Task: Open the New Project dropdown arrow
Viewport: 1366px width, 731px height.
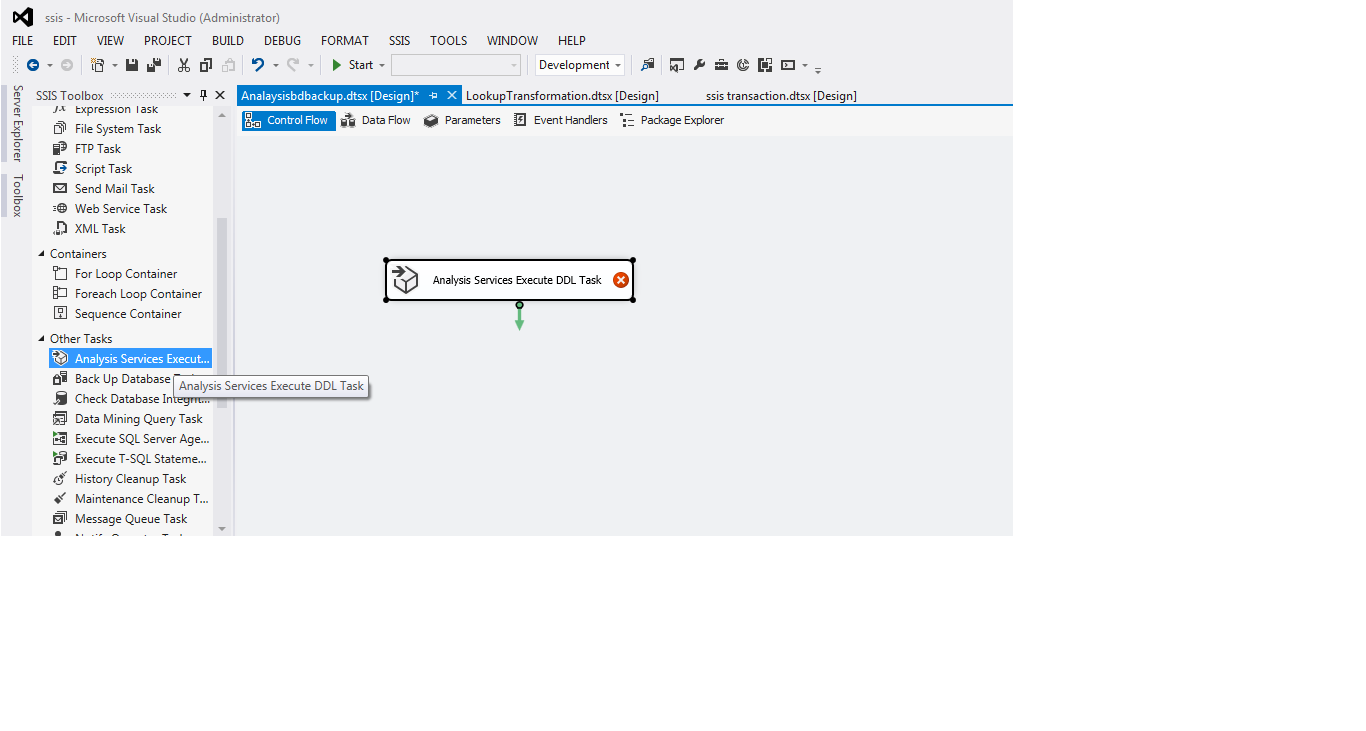Action: tap(114, 66)
